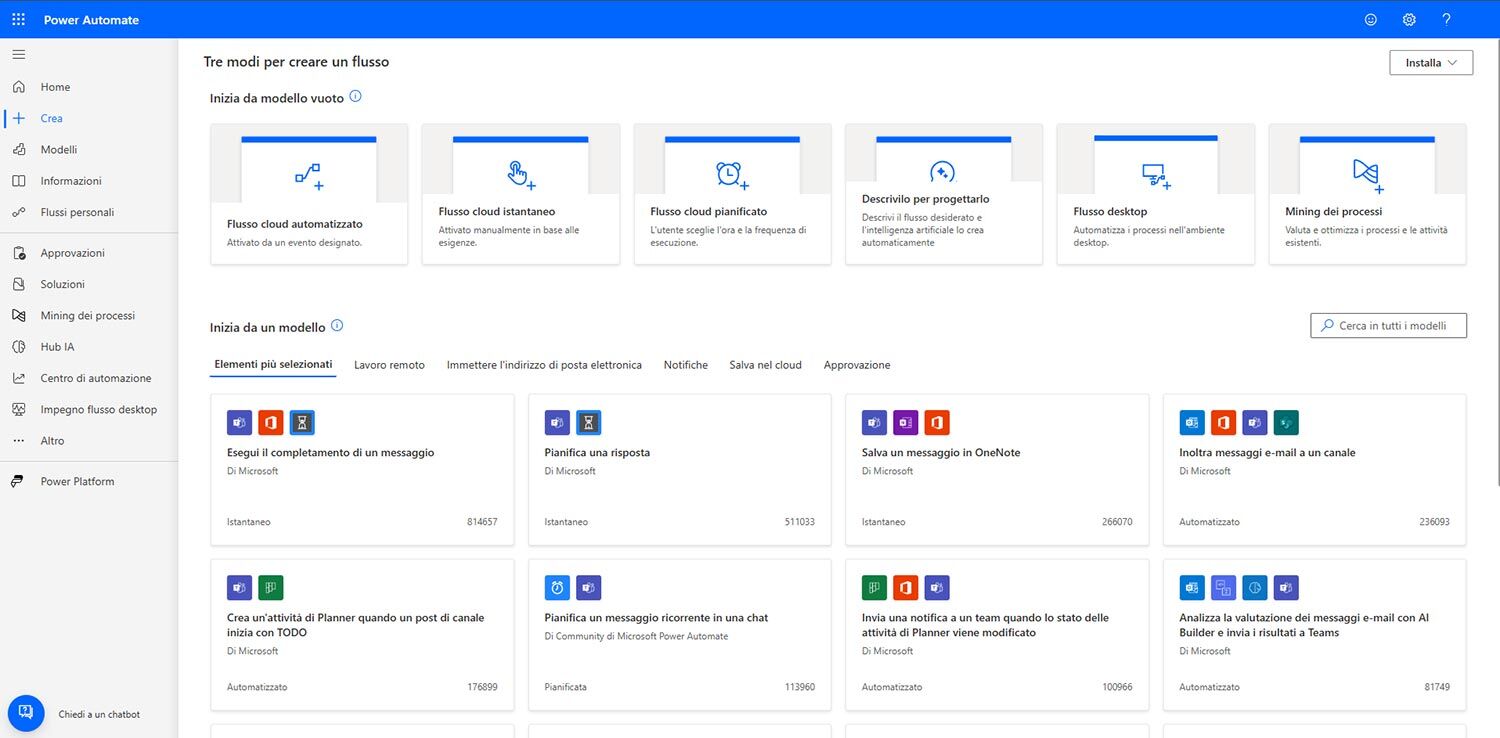Open "Chiedi a un chatbot" chat icon
This screenshot has width=1500, height=738.
[25, 712]
